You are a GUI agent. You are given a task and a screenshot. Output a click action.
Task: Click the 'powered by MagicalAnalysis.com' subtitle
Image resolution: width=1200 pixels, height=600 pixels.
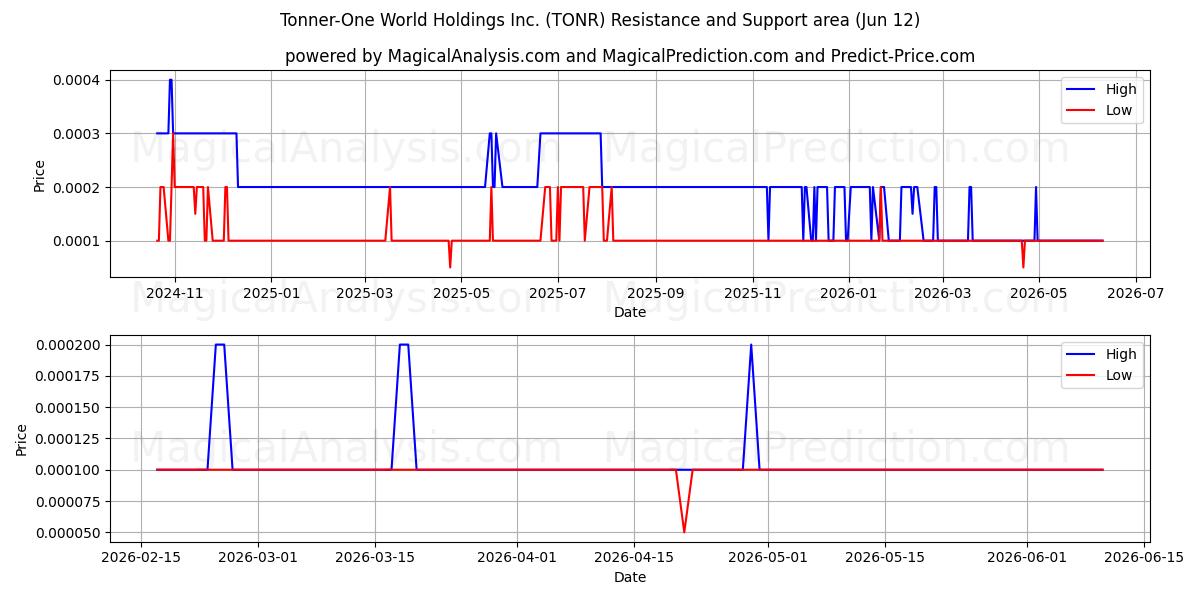[630, 56]
